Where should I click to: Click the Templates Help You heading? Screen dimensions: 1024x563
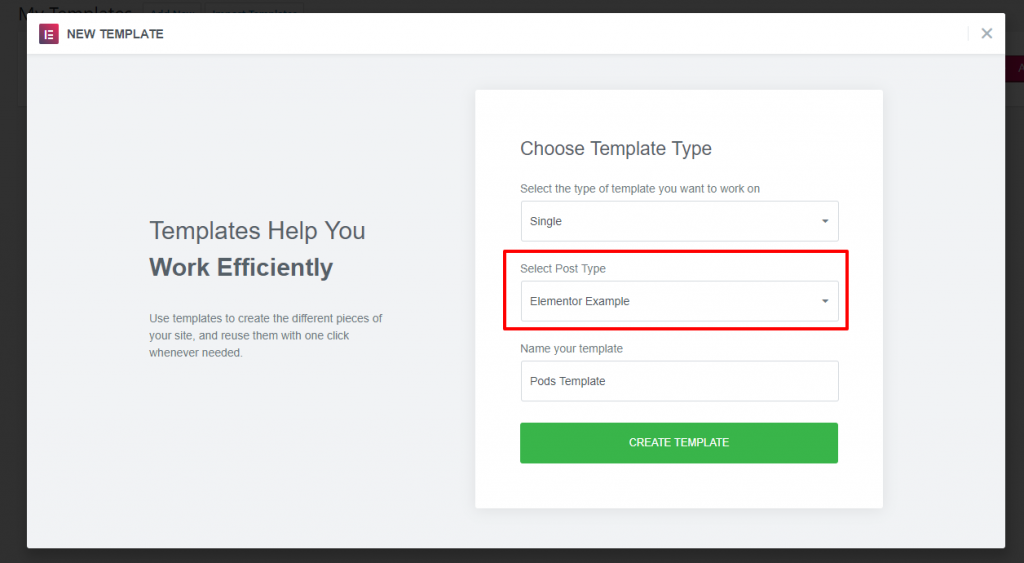click(x=257, y=231)
